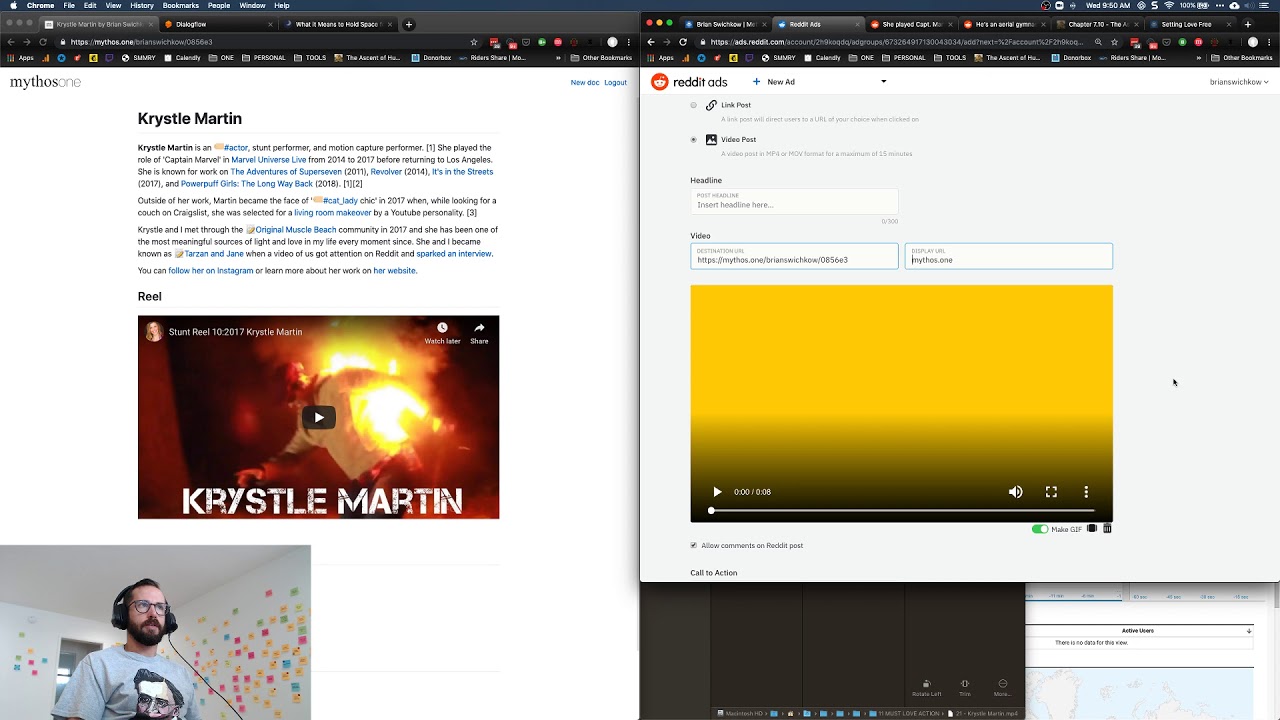Sort by the Active Users column arrow
The height and width of the screenshot is (720, 1280).
click(1248, 631)
